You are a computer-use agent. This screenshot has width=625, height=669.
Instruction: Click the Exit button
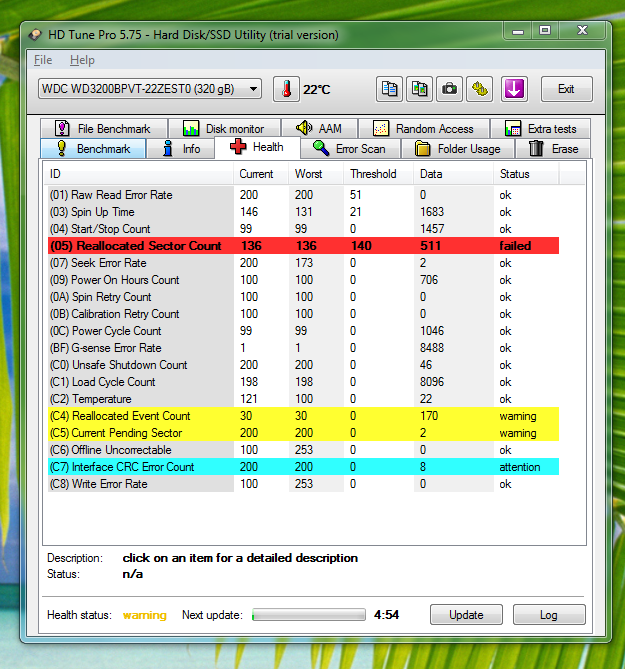[567, 89]
